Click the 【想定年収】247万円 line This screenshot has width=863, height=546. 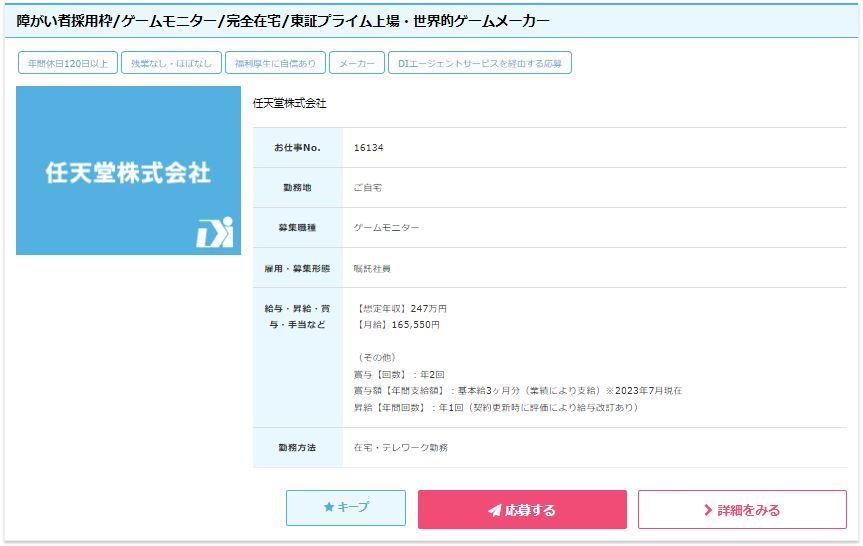[401, 309]
